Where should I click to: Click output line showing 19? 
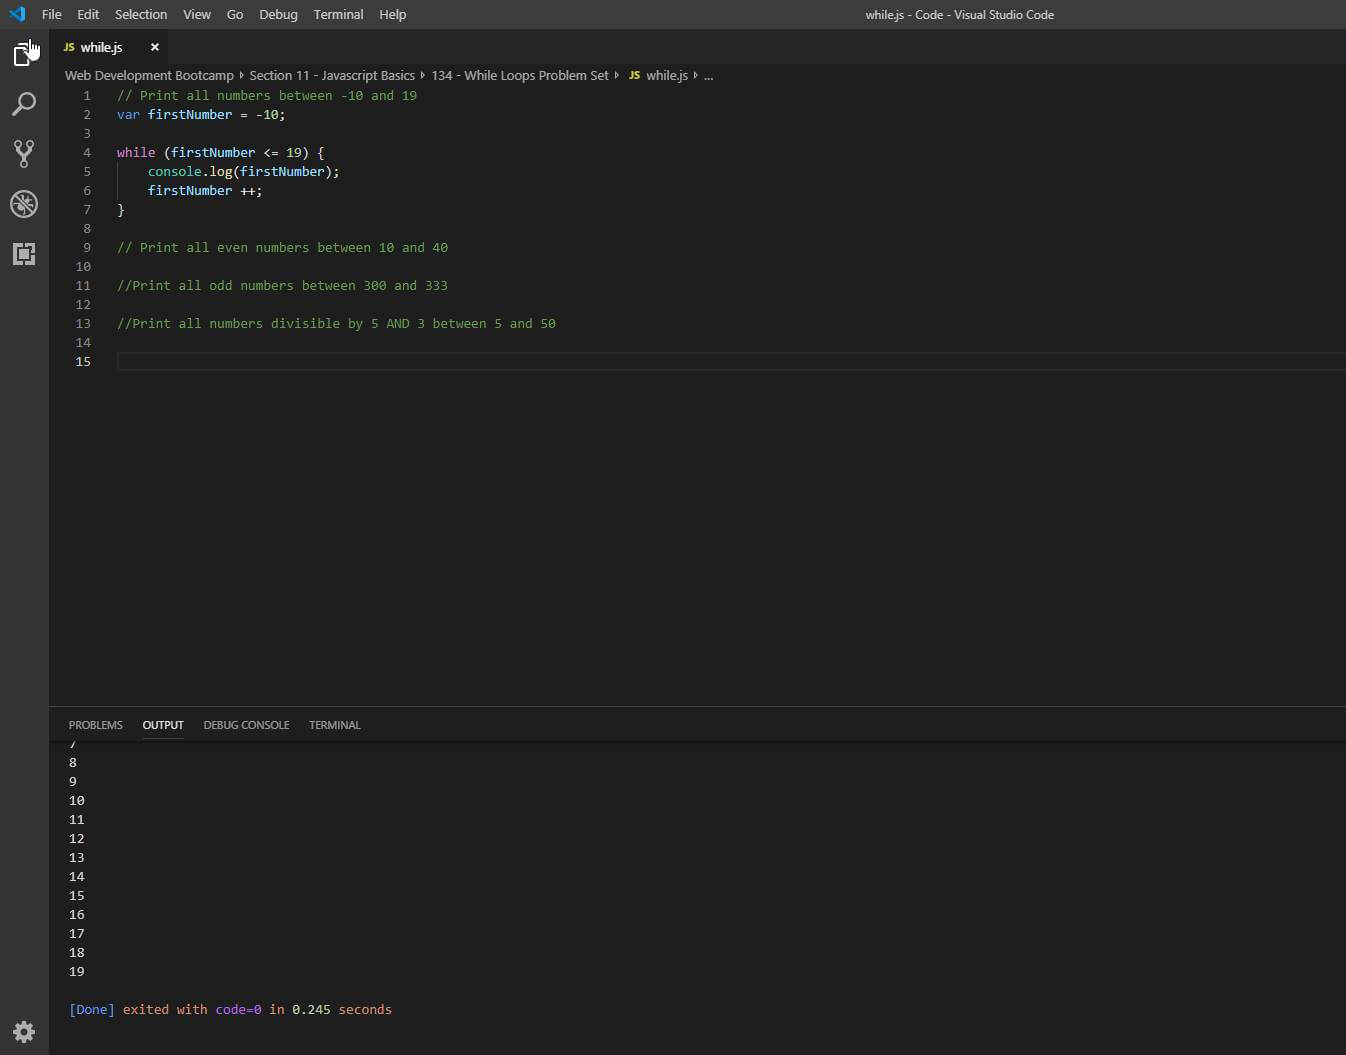pyautogui.click(x=77, y=972)
